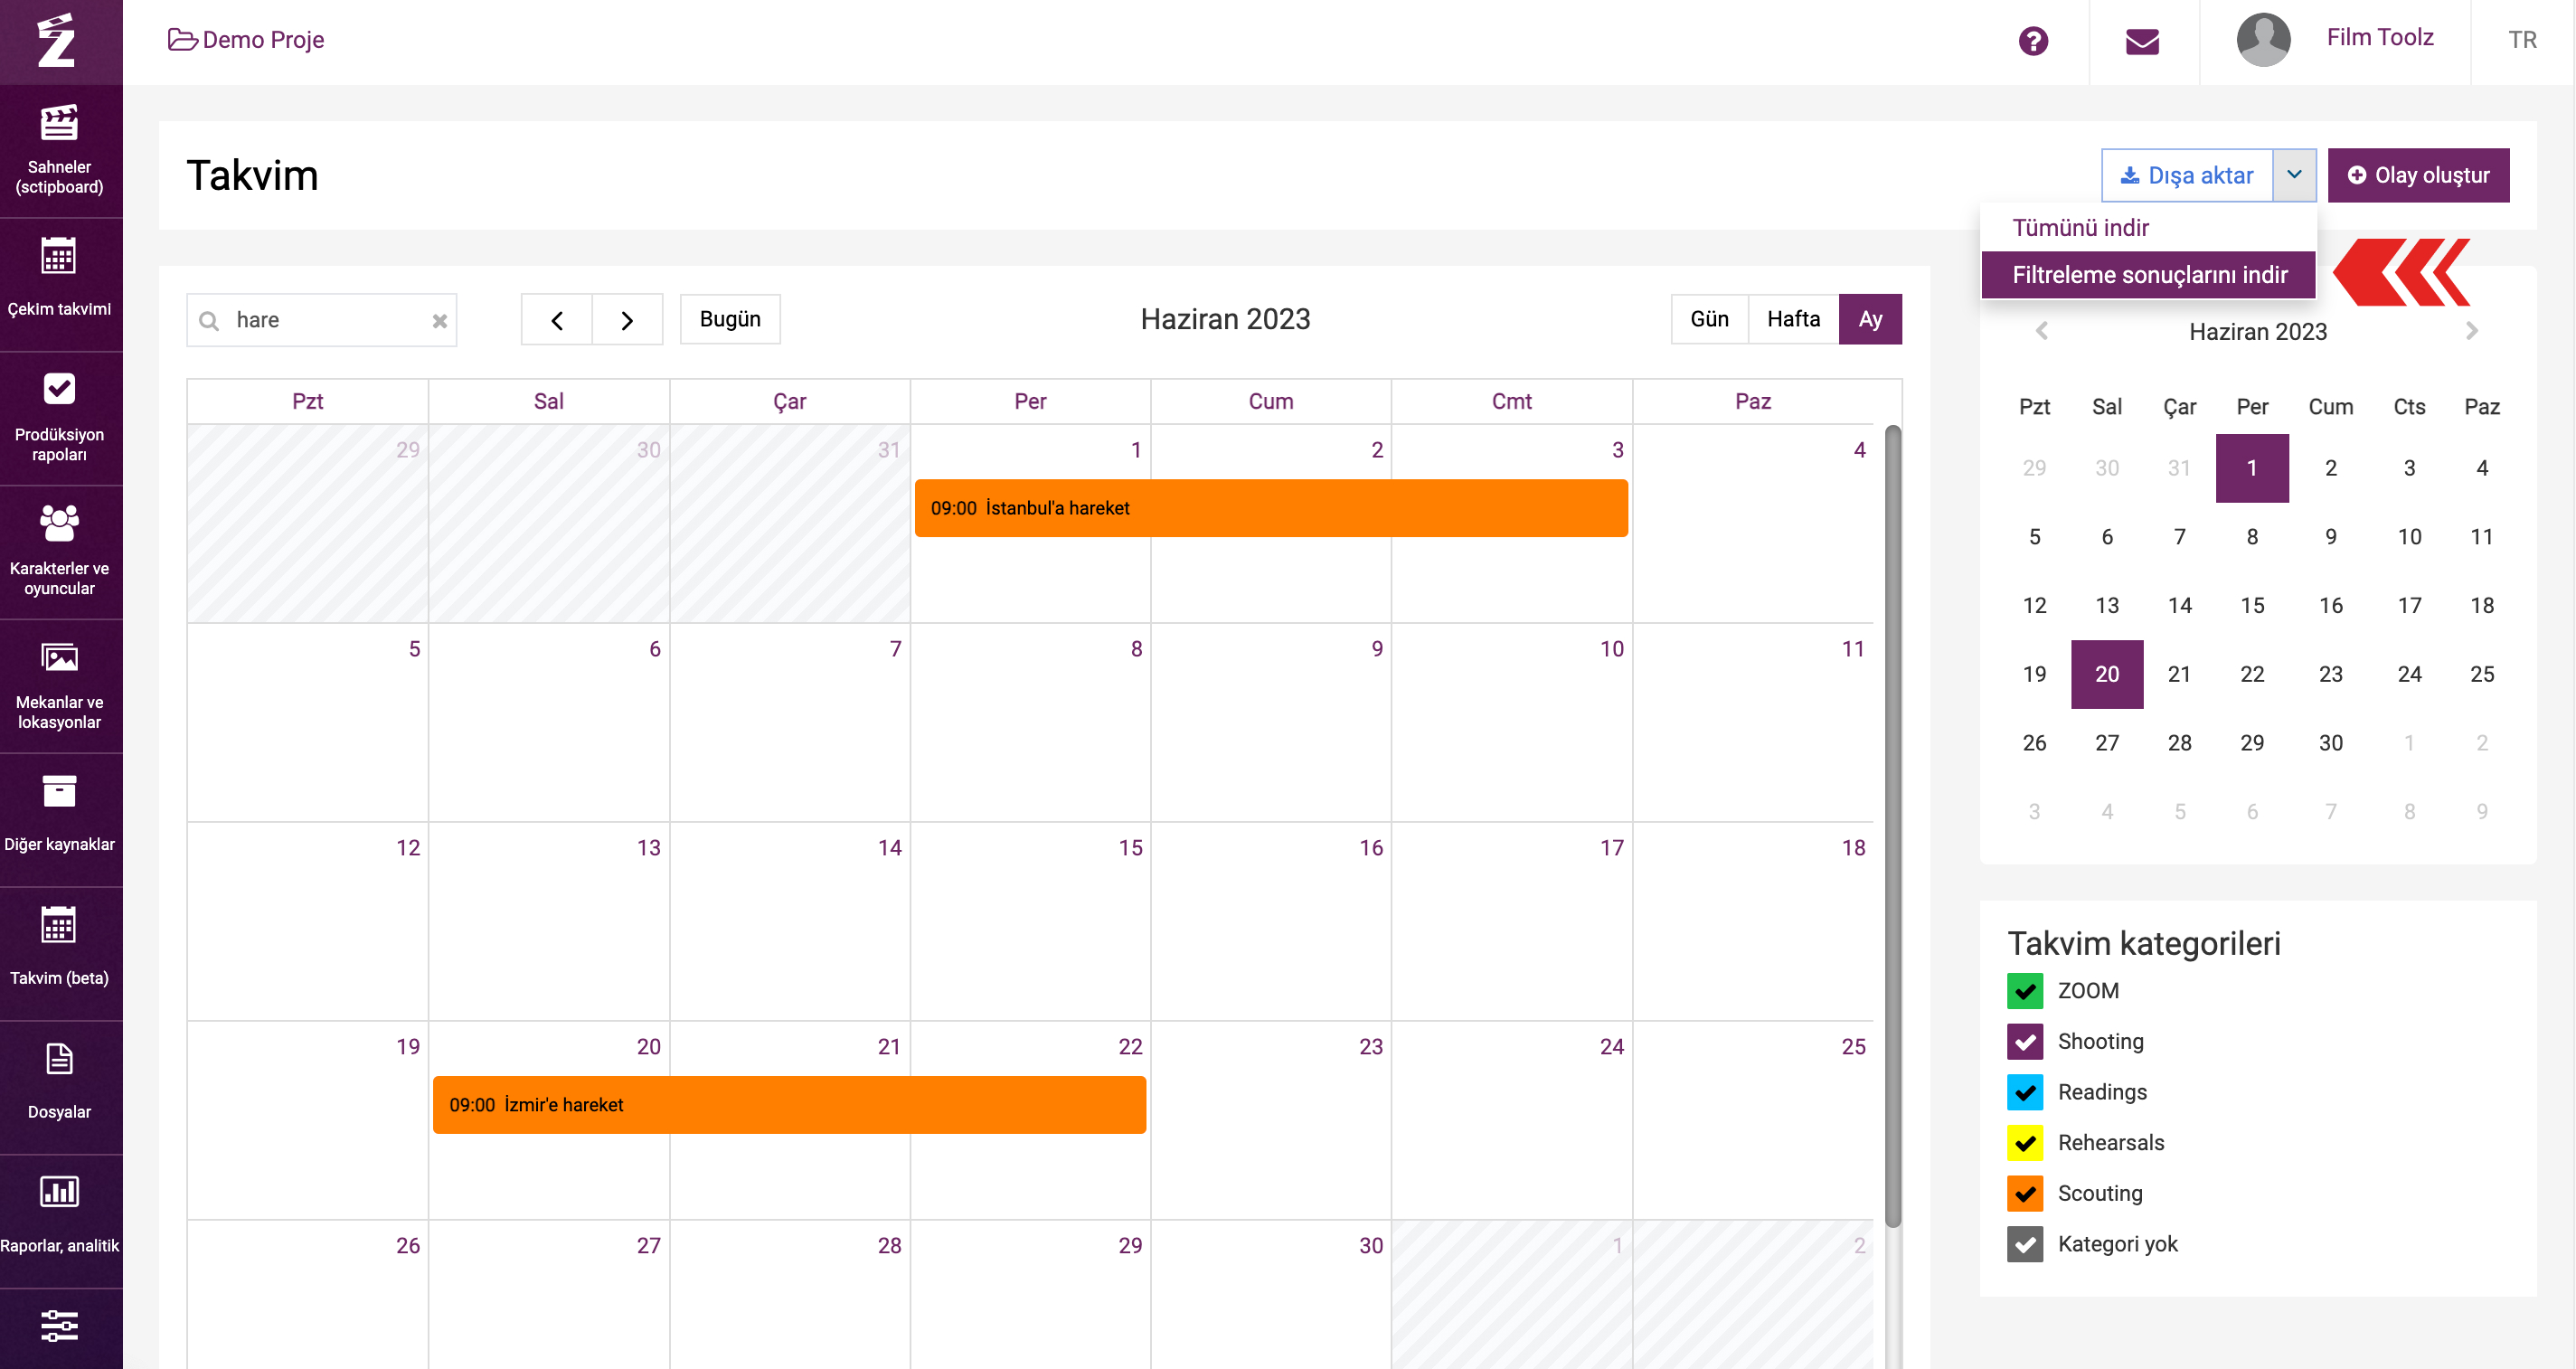This screenshot has height=1369, width=2576.
Task: Switch to Ay view
Action: 1870,319
